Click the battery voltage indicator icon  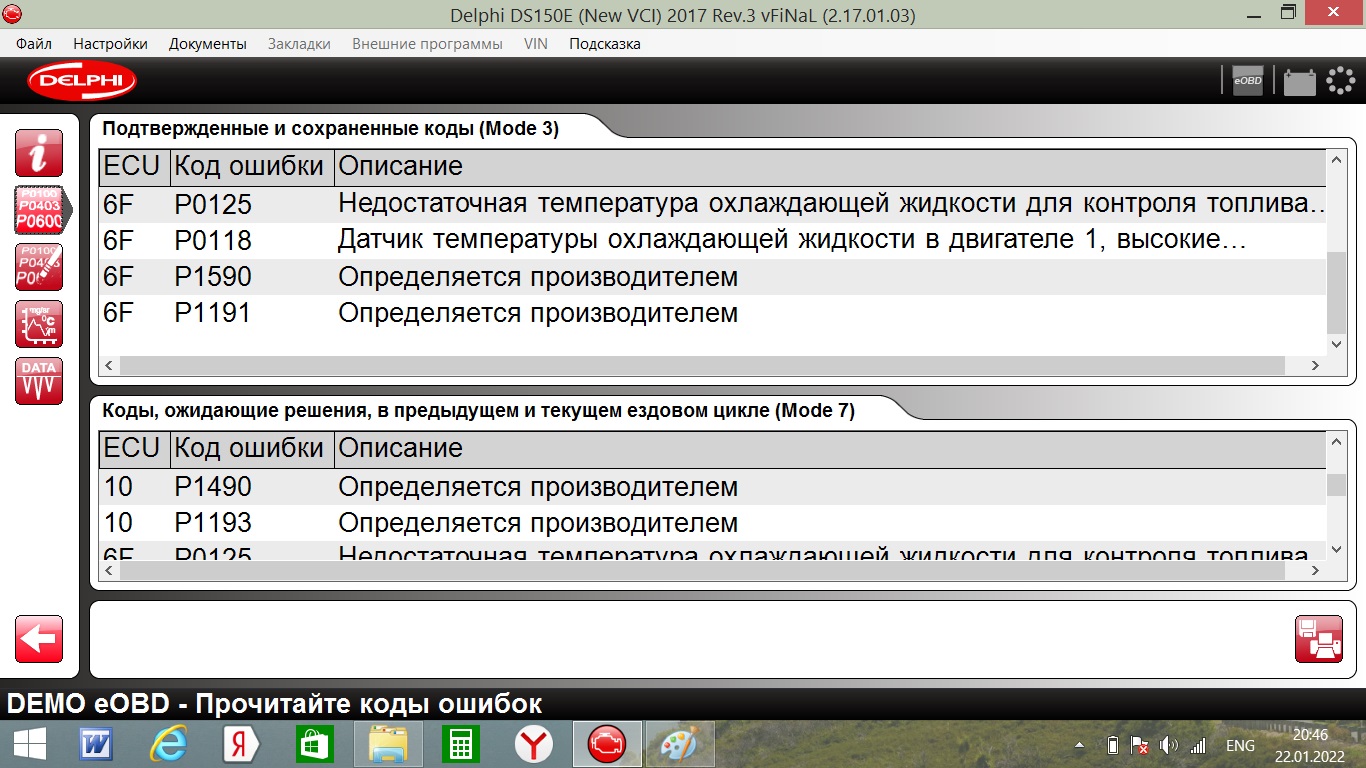[x=1299, y=81]
